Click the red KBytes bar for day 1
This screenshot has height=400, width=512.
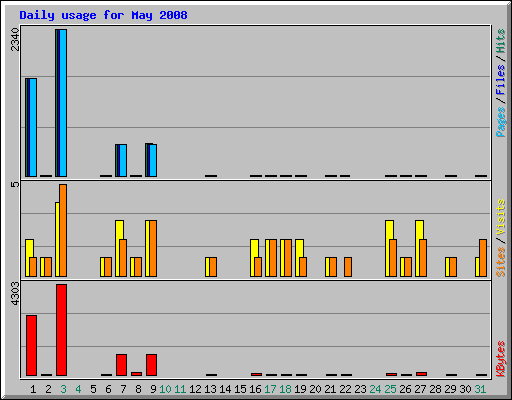31,346
